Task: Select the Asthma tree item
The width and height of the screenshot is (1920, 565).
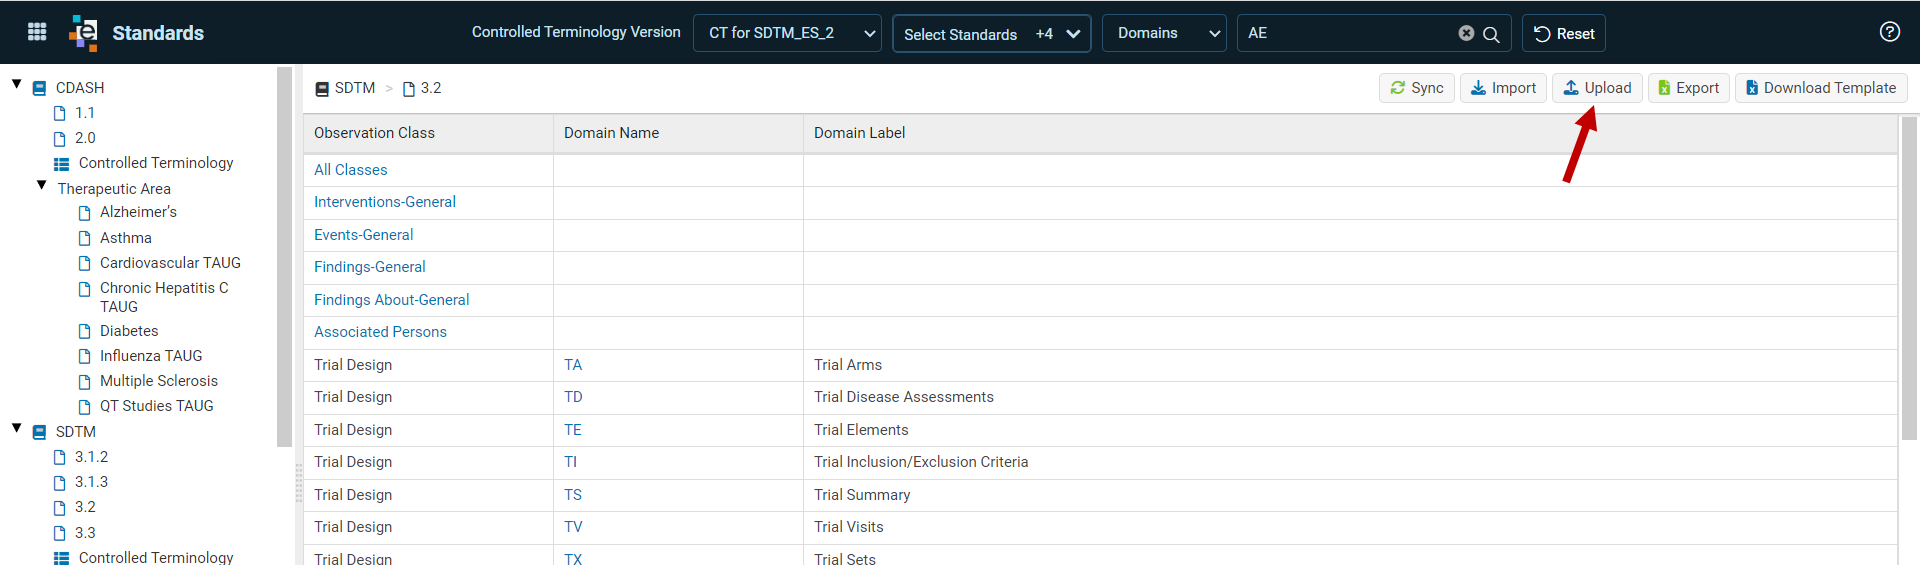Action: tap(126, 238)
